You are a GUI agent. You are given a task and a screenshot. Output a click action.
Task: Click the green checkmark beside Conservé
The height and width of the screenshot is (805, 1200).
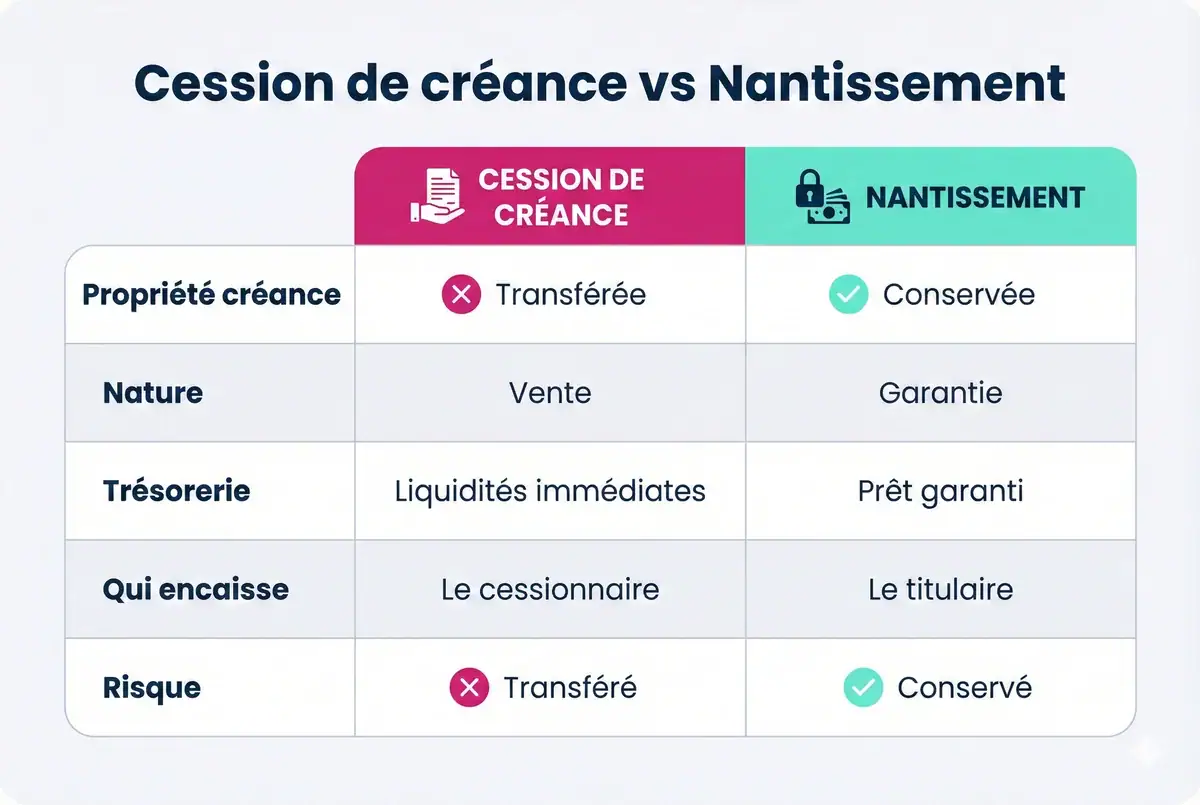pyautogui.click(x=863, y=688)
